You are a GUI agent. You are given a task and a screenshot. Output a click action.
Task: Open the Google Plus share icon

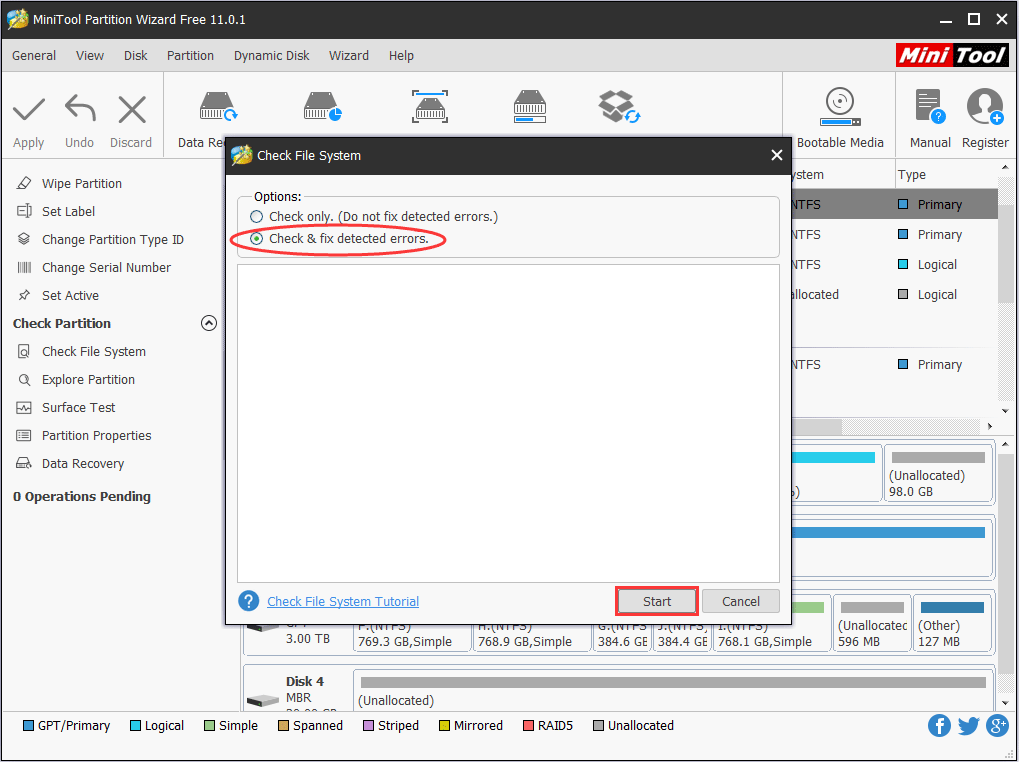pos(997,726)
